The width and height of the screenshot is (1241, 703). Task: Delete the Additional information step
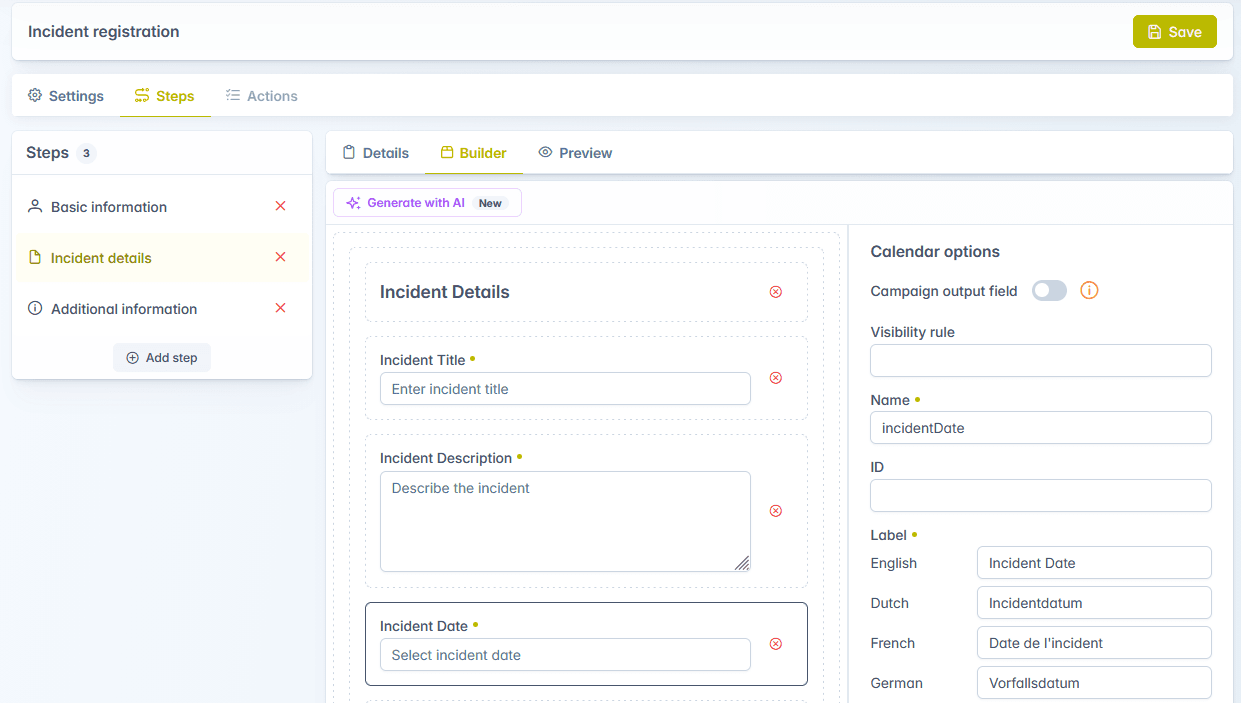click(x=280, y=308)
